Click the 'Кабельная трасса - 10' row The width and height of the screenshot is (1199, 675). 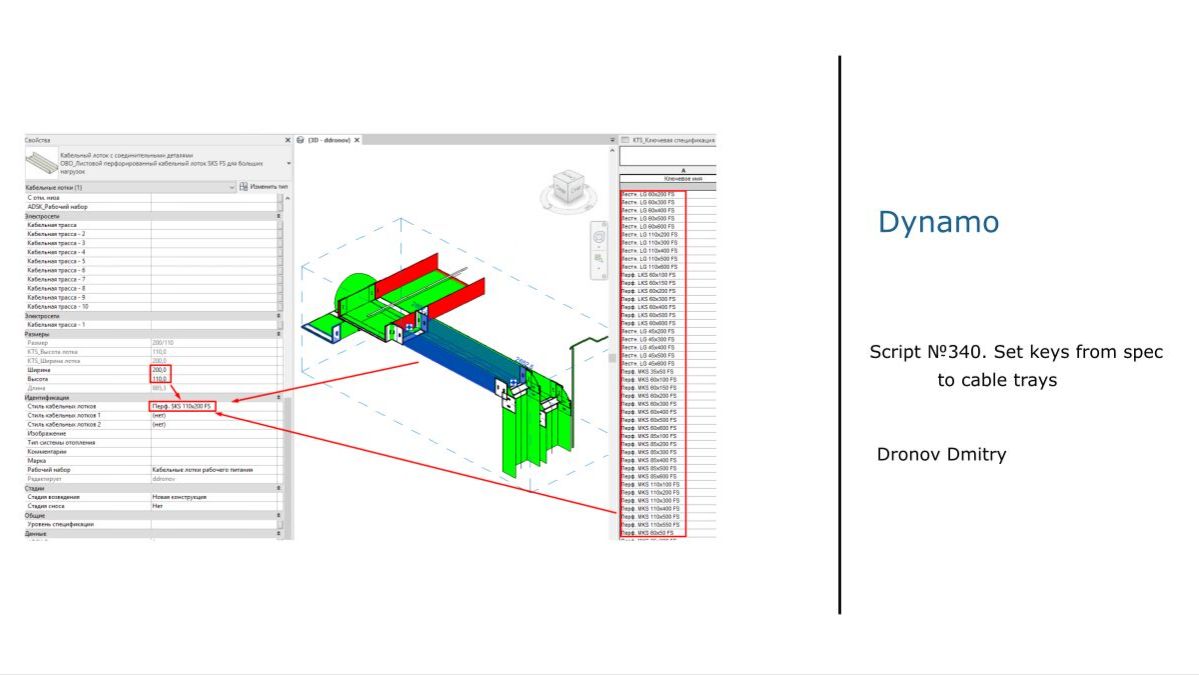tap(154, 307)
